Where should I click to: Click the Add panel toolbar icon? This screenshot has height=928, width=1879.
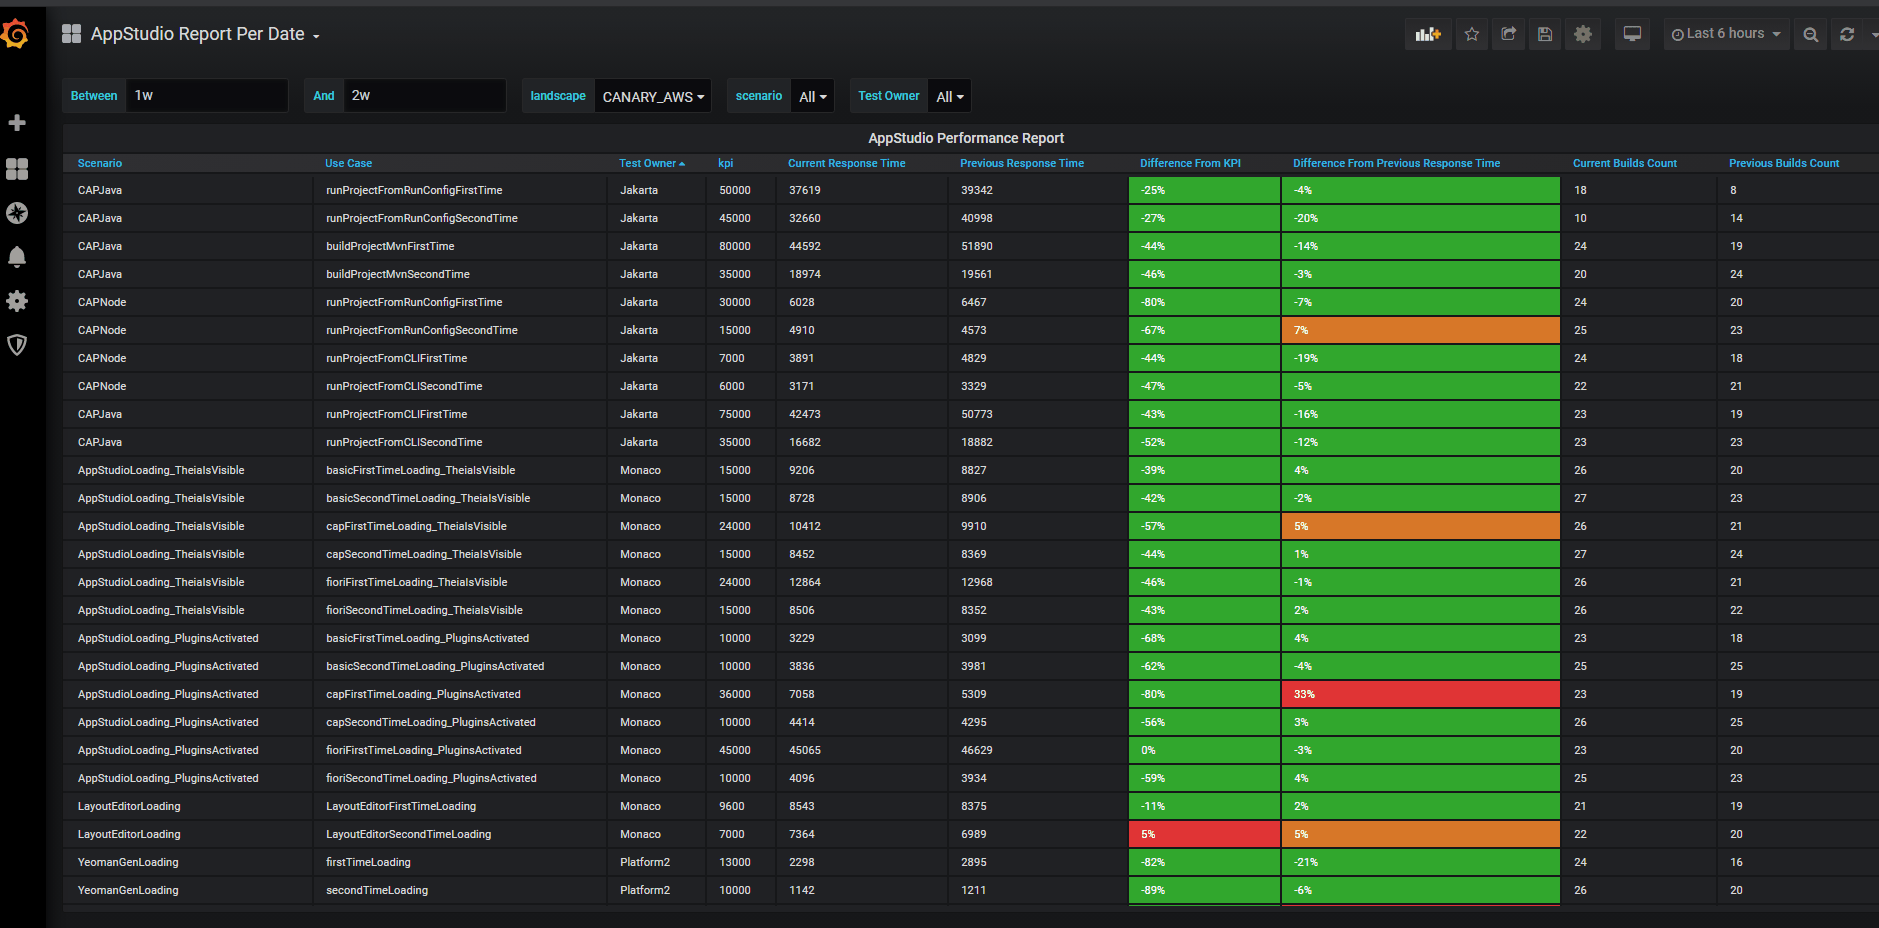[1428, 34]
